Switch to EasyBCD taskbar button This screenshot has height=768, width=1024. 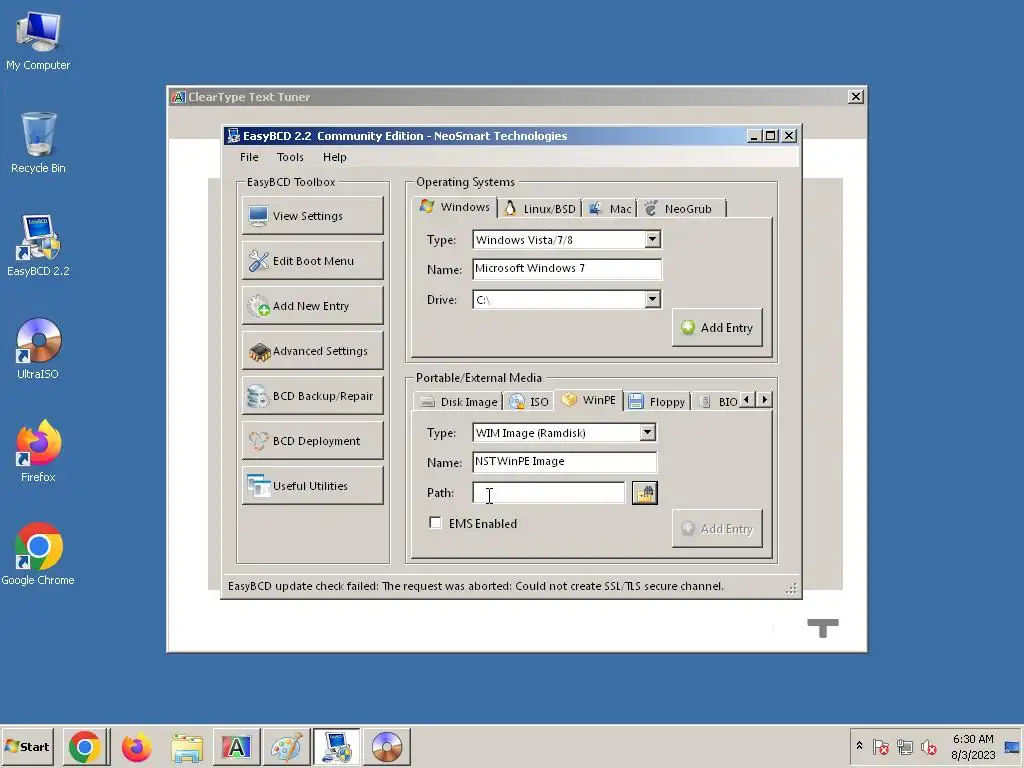coord(337,747)
